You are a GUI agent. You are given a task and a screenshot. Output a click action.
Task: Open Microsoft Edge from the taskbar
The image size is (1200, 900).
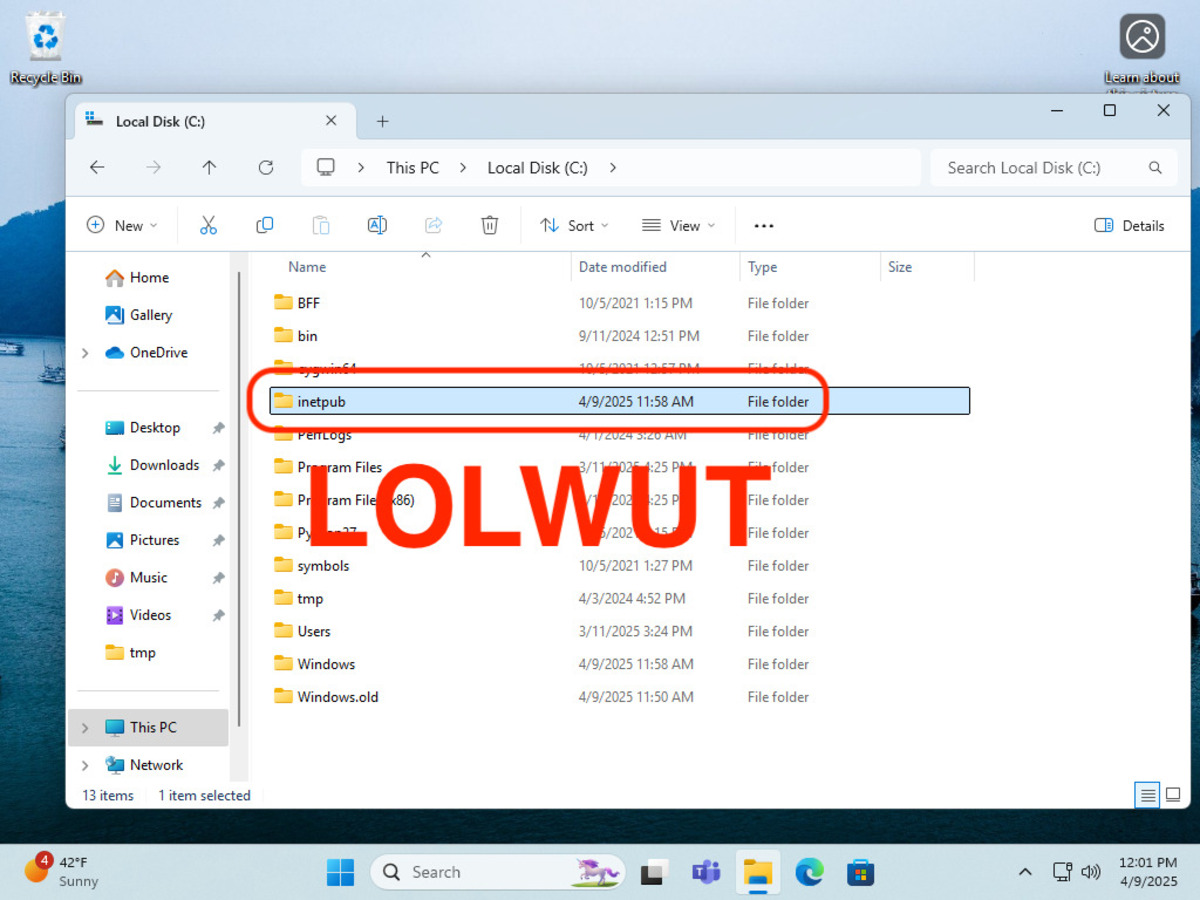click(809, 872)
